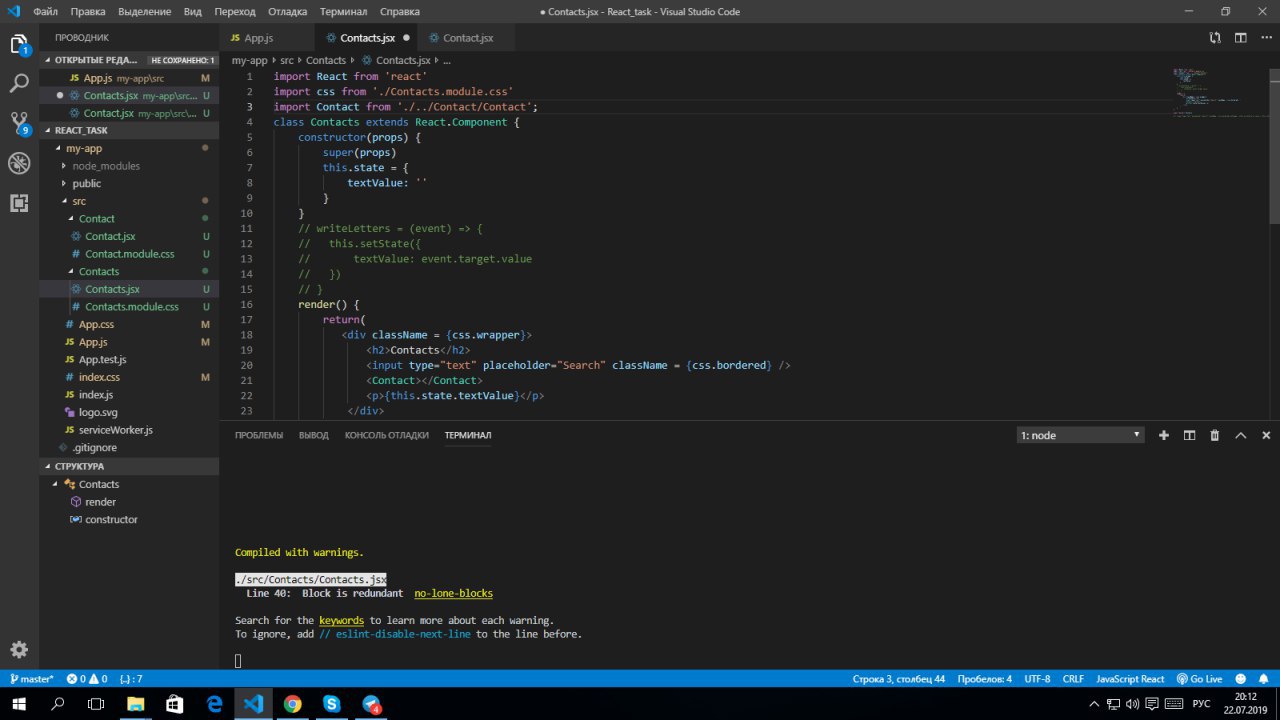The width and height of the screenshot is (1280, 720).
Task: Add a new terminal with plus icon
Action: pos(1164,435)
